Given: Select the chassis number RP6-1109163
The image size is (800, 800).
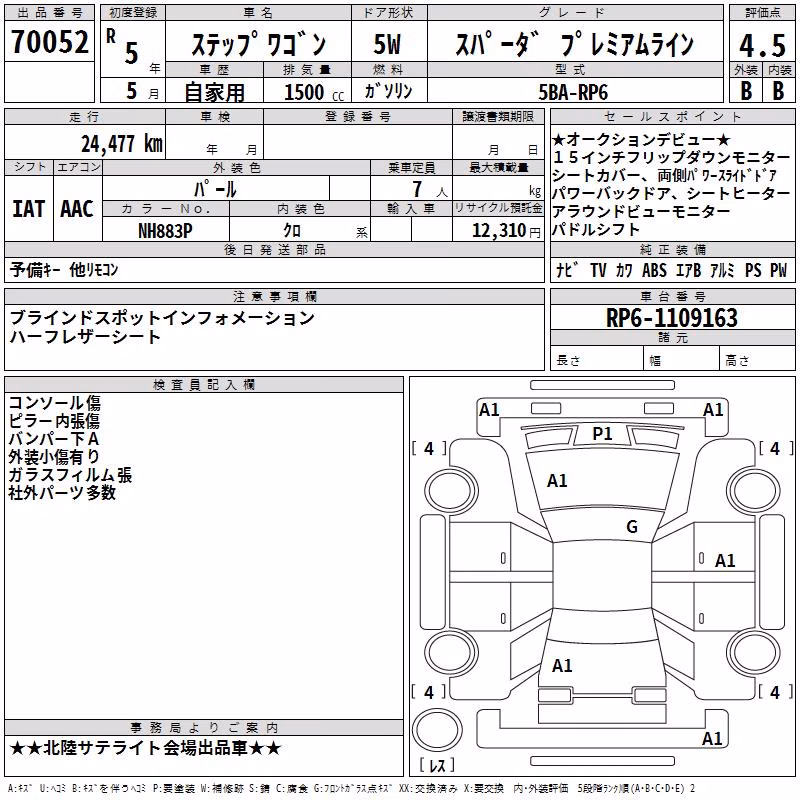Looking at the screenshot, I should click(672, 318).
